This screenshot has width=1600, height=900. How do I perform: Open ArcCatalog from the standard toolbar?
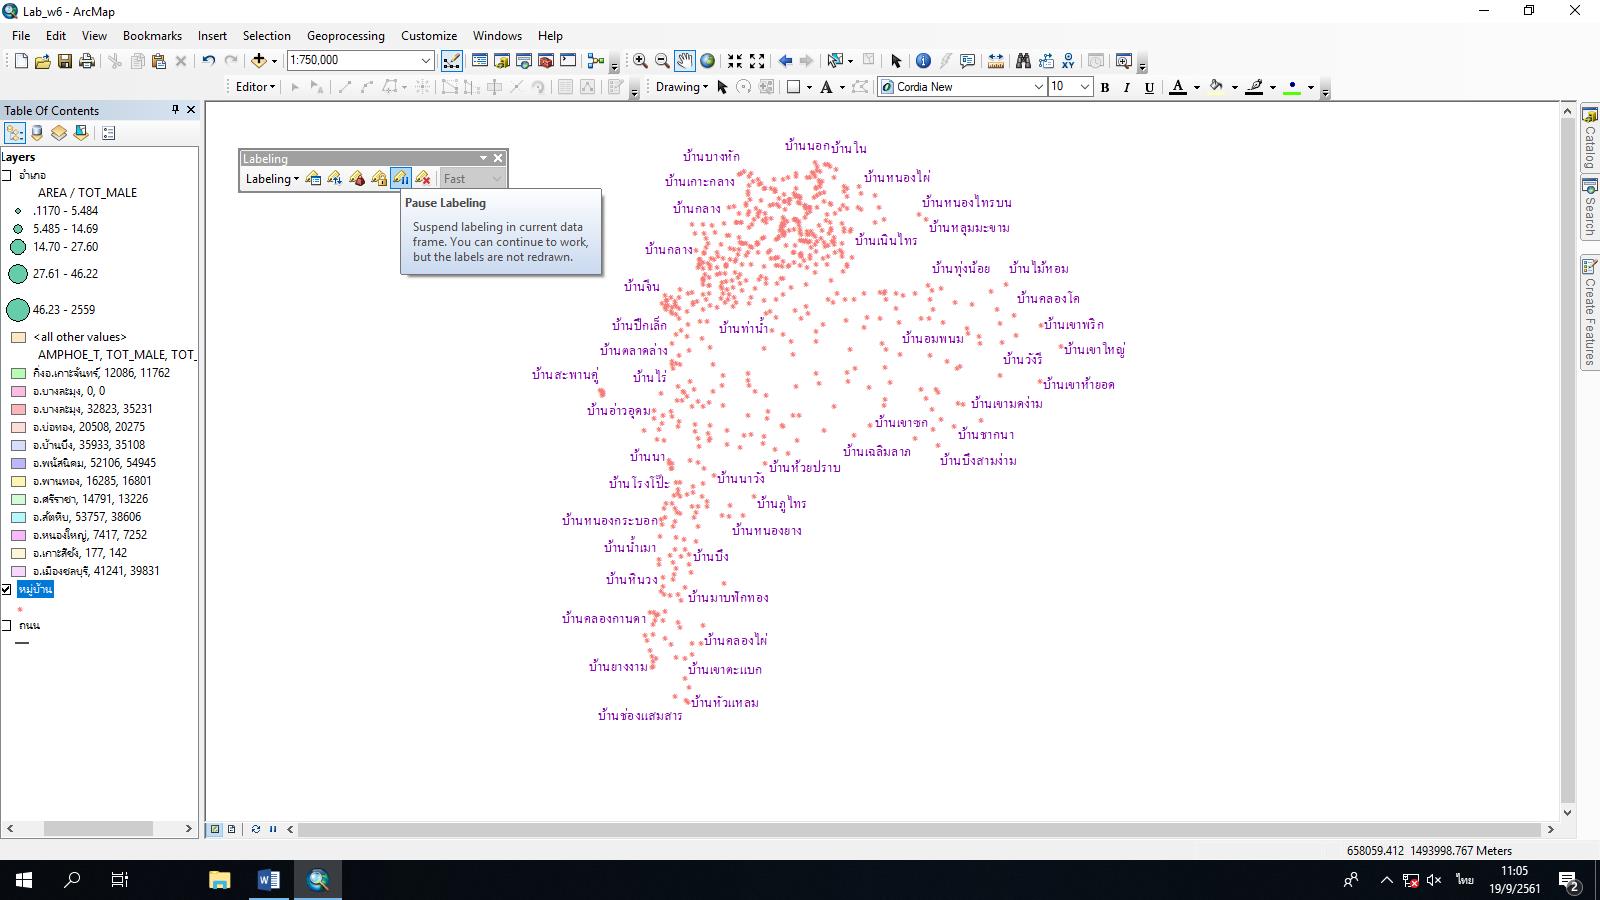[x=502, y=61]
